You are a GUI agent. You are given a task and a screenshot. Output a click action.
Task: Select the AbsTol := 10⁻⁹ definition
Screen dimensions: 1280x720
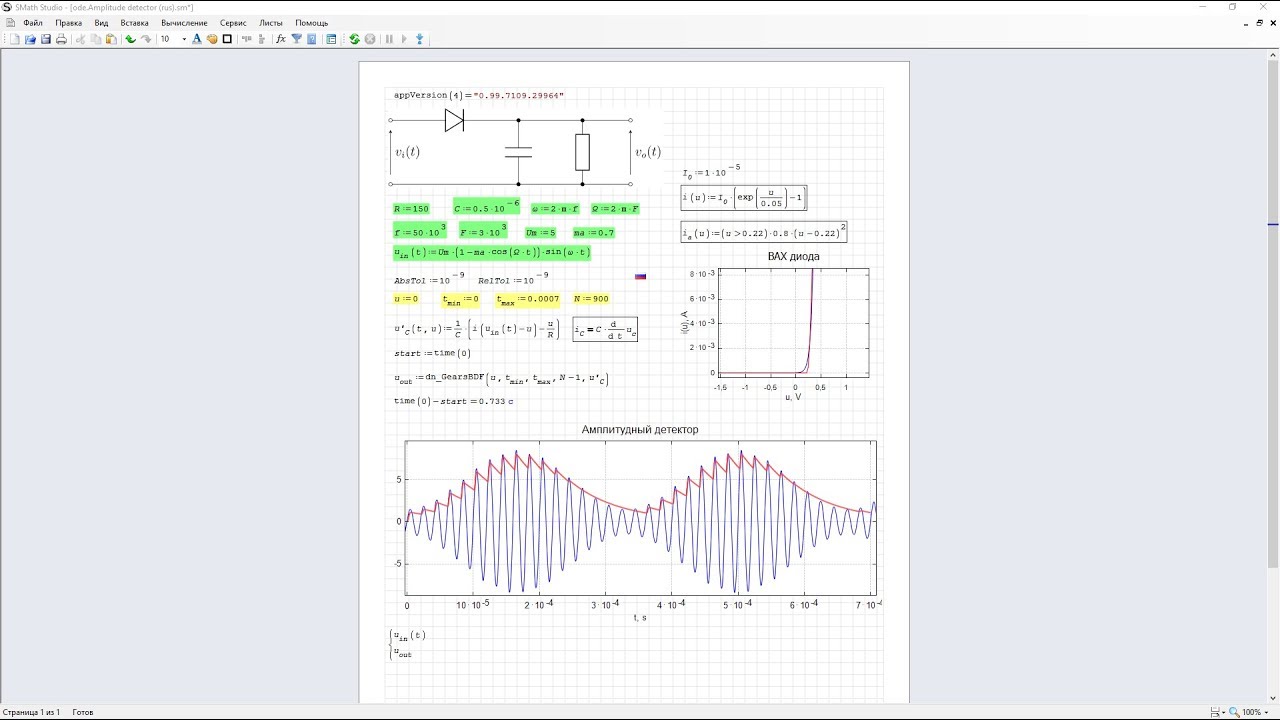(x=429, y=279)
